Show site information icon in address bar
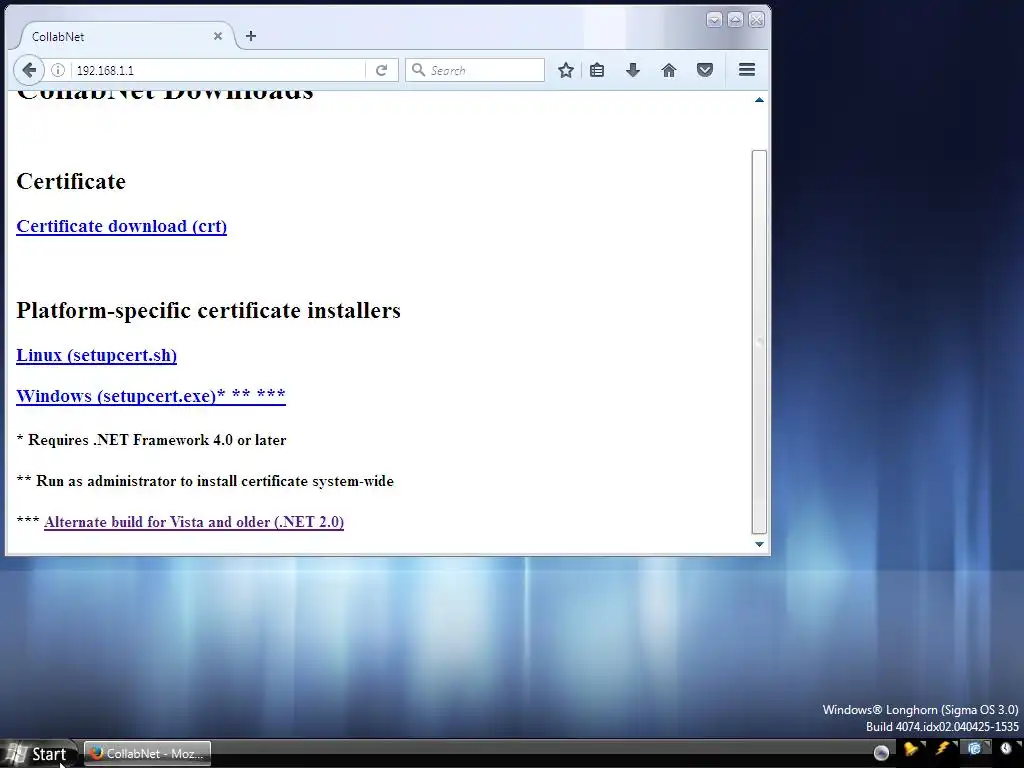Image resolution: width=1024 pixels, height=768 pixels. 58,70
